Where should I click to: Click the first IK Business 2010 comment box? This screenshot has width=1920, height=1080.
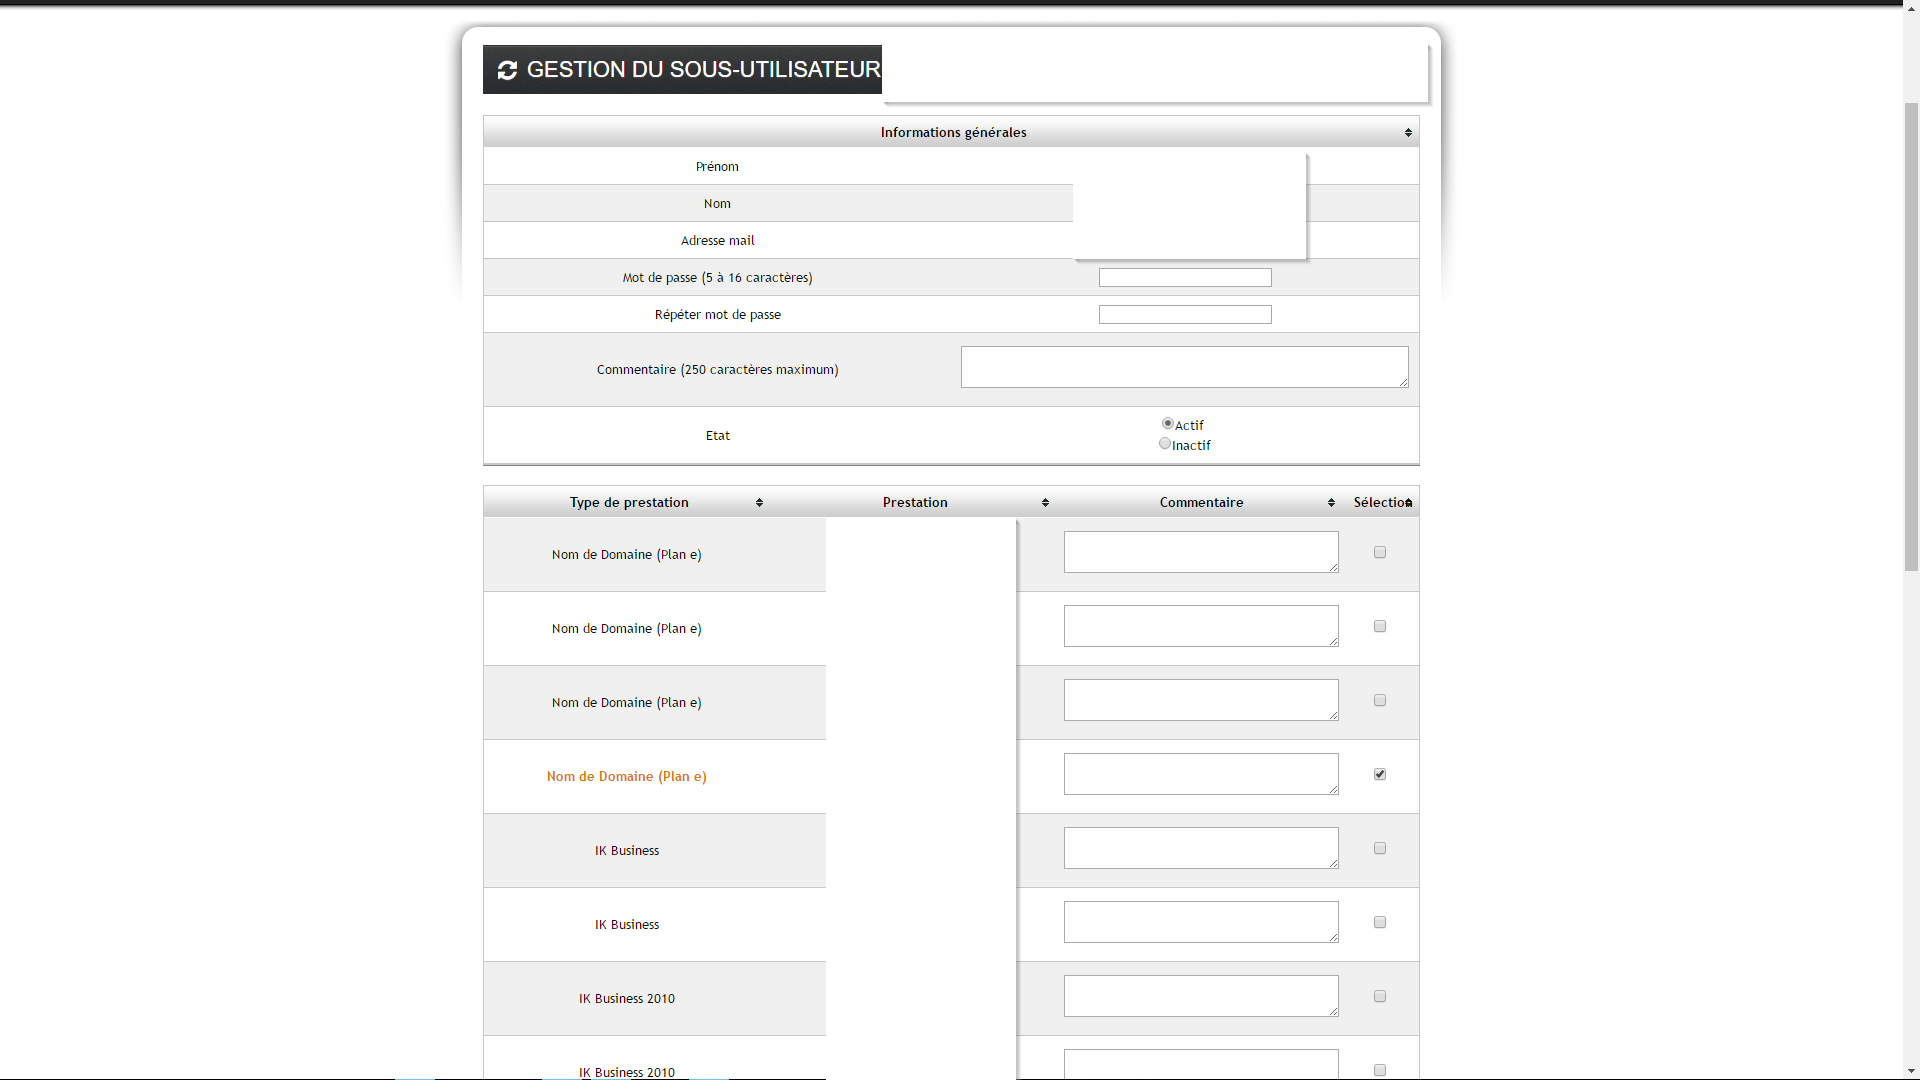[1200, 996]
